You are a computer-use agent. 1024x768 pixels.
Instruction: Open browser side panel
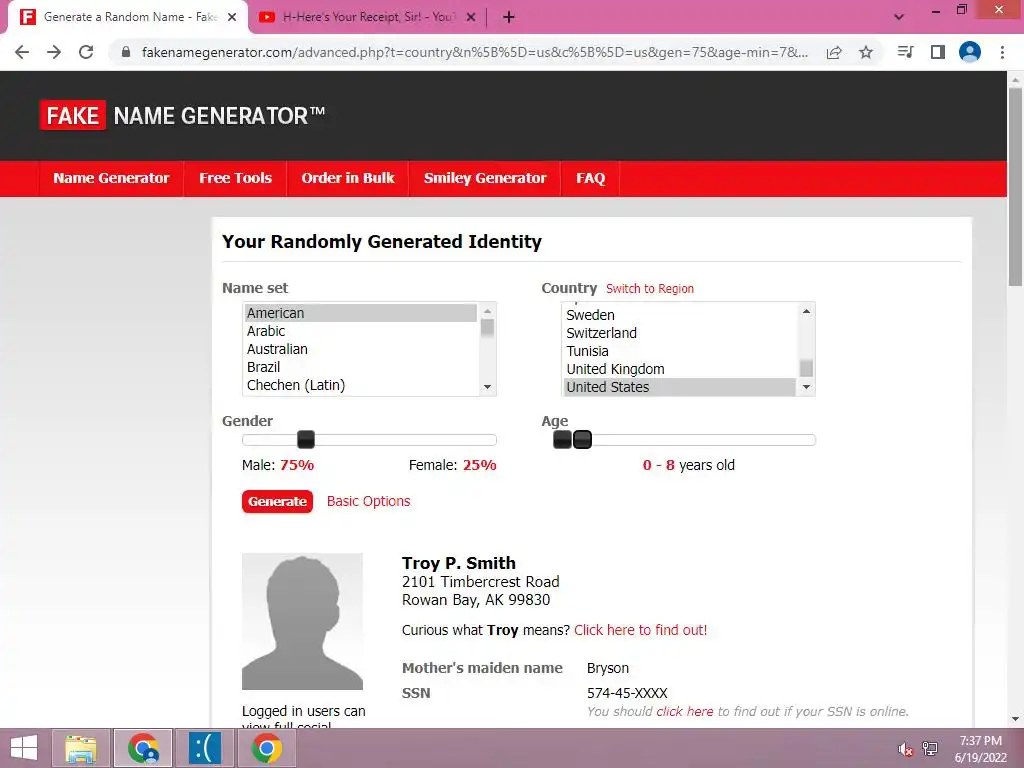[938, 52]
